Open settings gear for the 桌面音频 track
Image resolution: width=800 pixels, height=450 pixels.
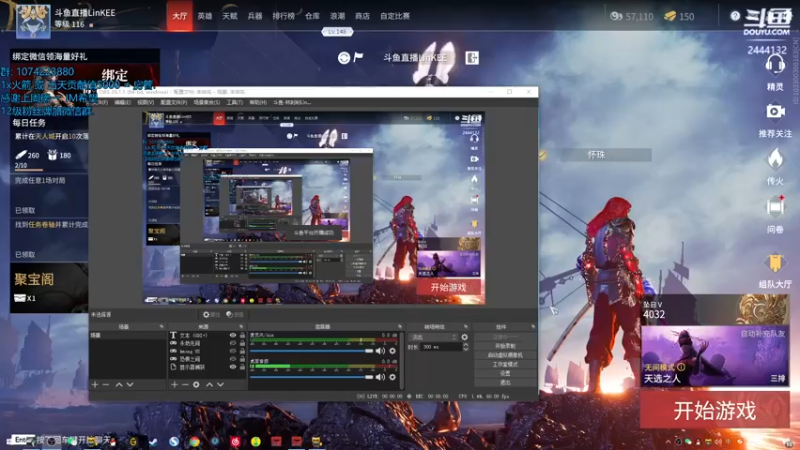pos(392,377)
